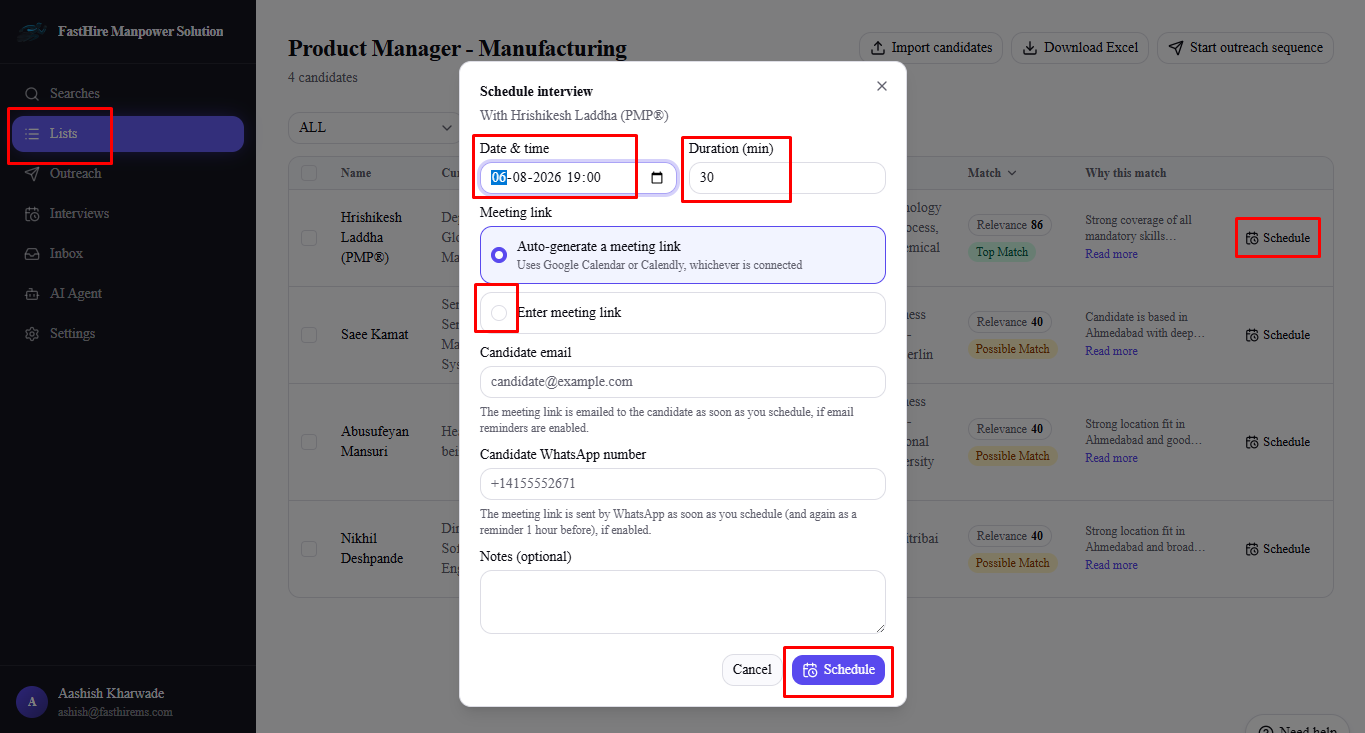This screenshot has height=733, width=1365.
Task: Select the Enter meeting link radio button
Action: click(x=499, y=313)
